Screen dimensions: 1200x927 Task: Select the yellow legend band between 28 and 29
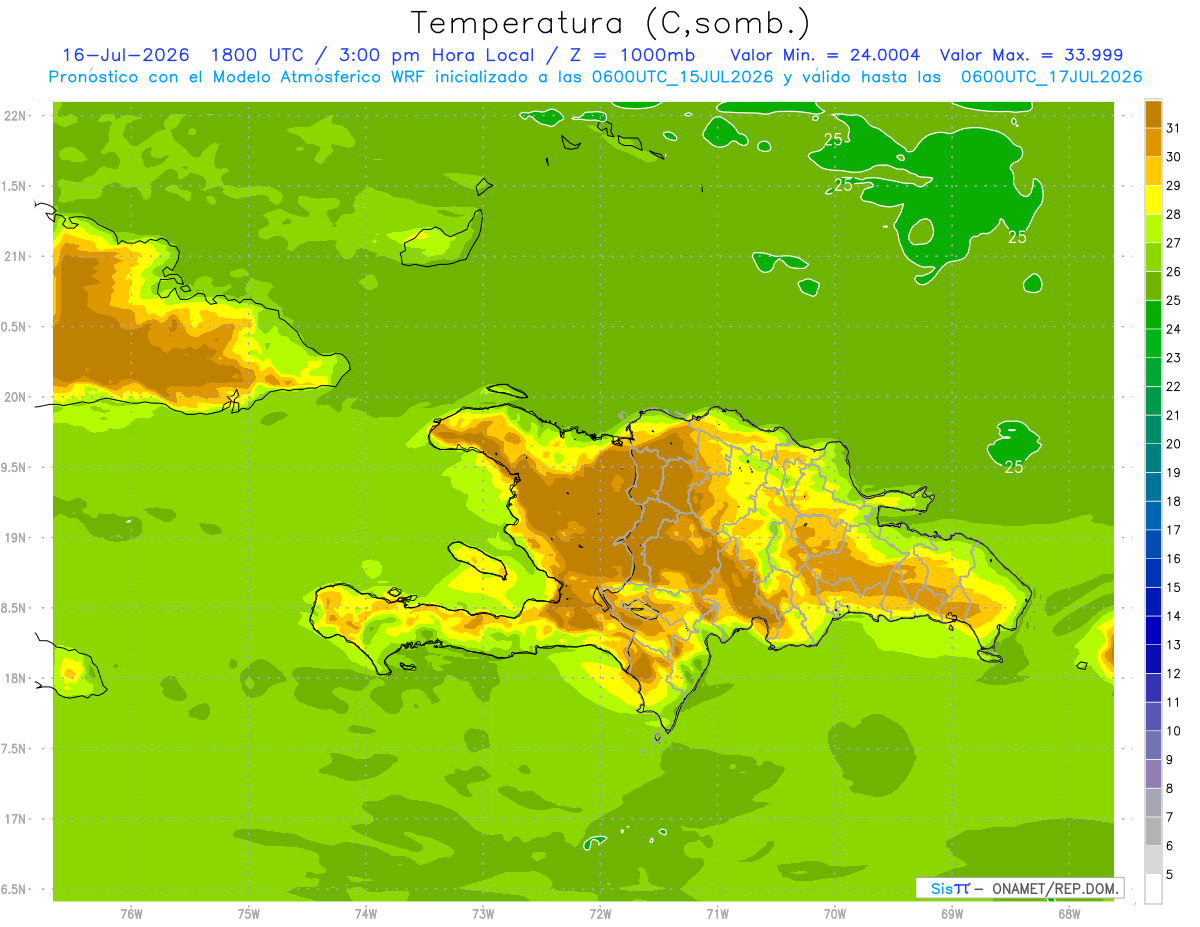pyautogui.click(x=1153, y=200)
